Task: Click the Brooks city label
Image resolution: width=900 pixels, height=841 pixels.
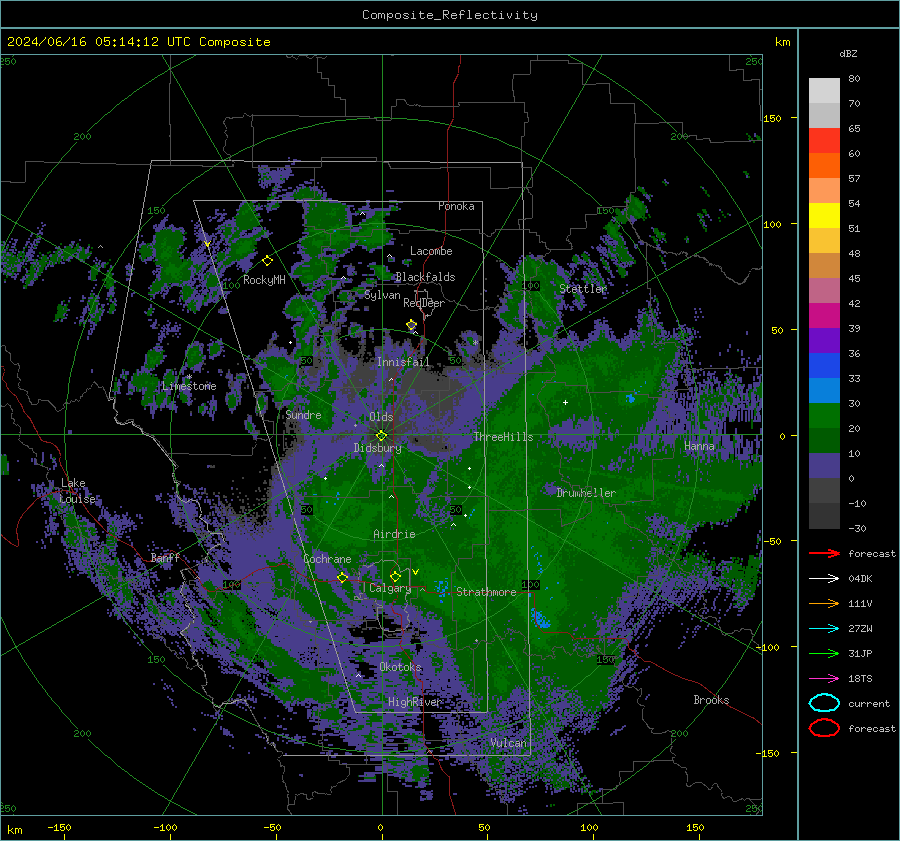Action: 711,700
